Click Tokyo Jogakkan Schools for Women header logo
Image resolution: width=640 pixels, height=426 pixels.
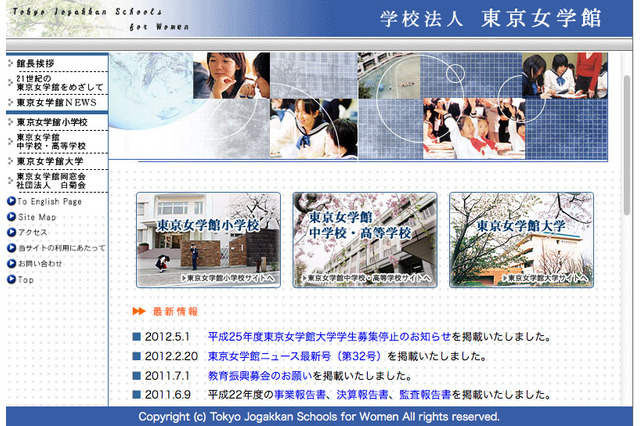[100, 19]
